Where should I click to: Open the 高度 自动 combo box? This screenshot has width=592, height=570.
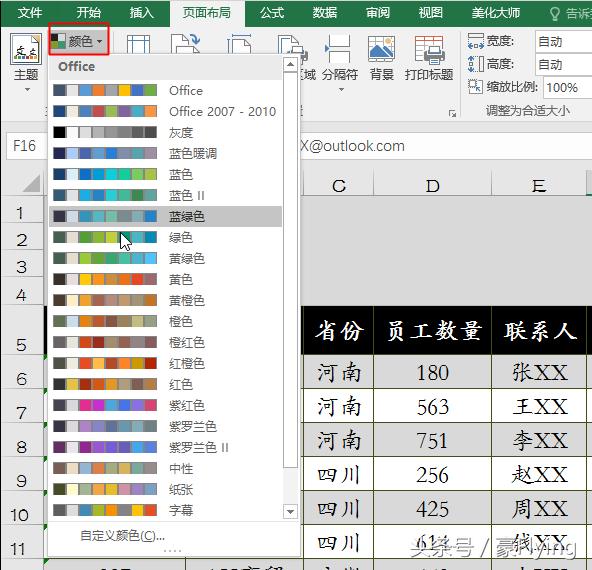click(x=563, y=65)
